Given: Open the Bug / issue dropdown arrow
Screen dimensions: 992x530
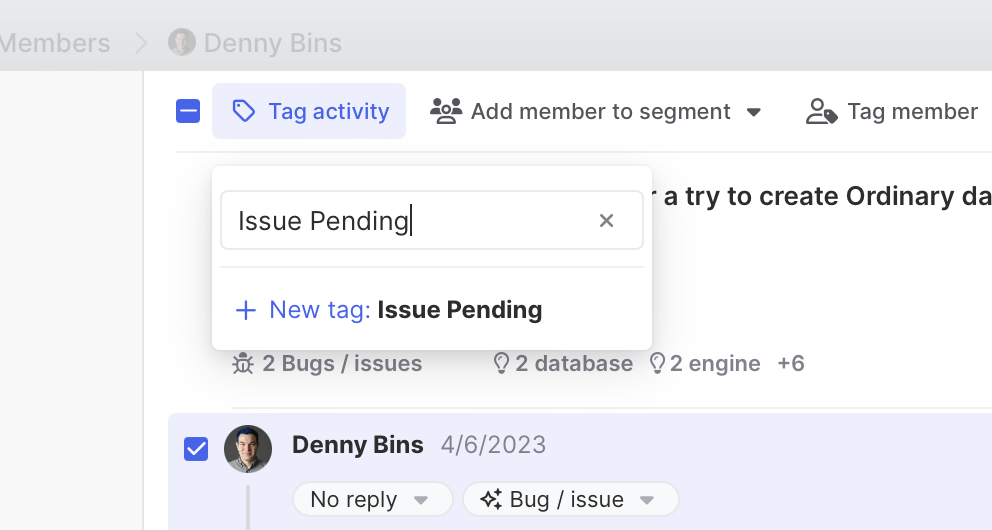Looking at the screenshot, I should point(647,499).
